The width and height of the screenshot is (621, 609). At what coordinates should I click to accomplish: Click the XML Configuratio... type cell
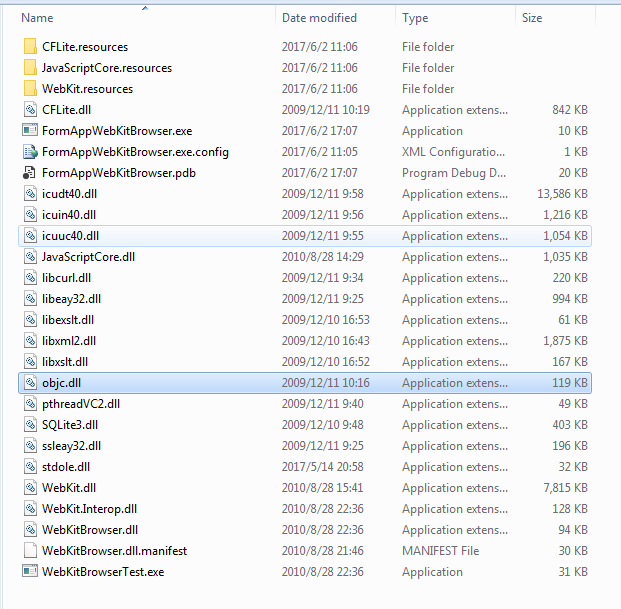click(x=453, y=152)
